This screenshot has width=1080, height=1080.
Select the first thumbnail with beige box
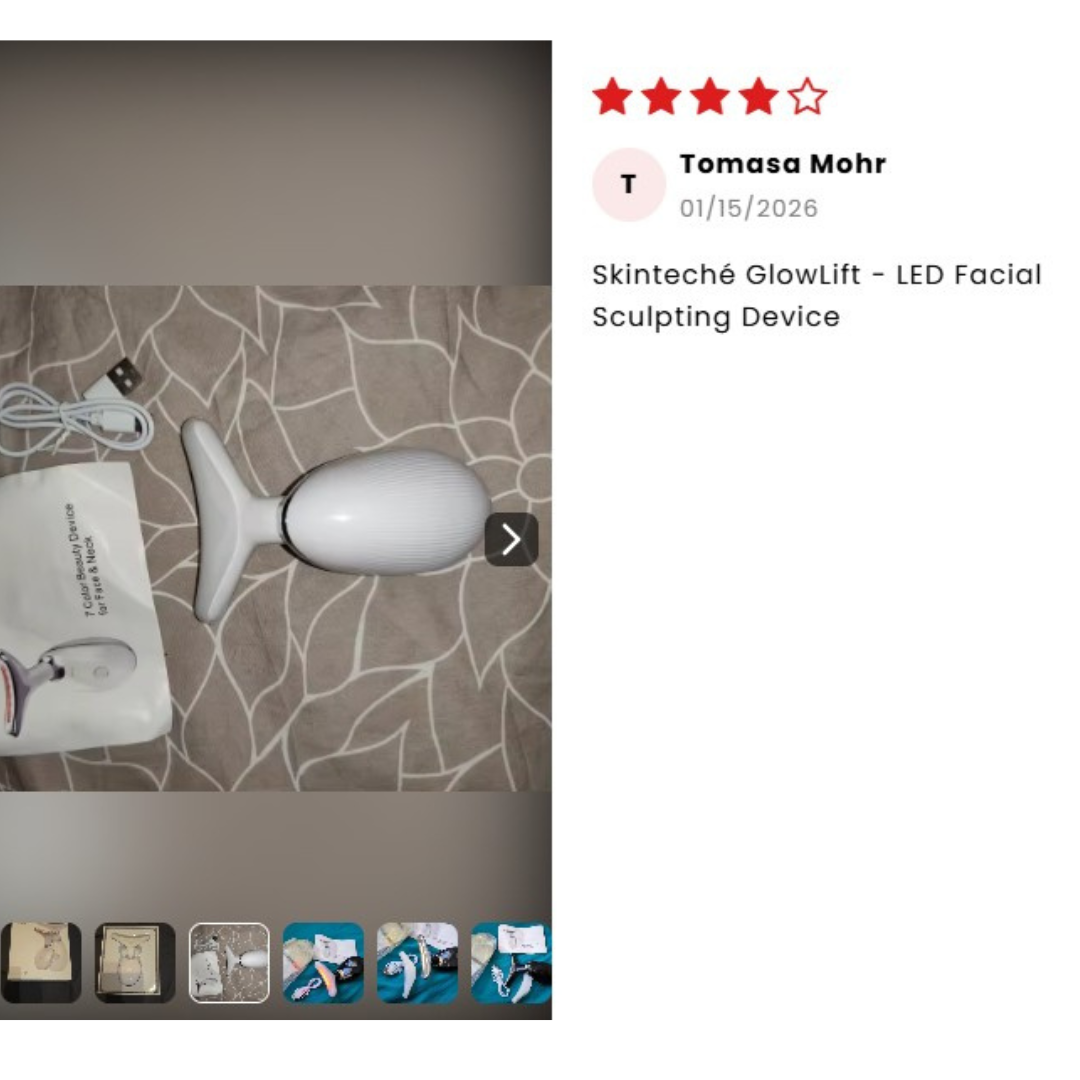[x=41, y=963]
